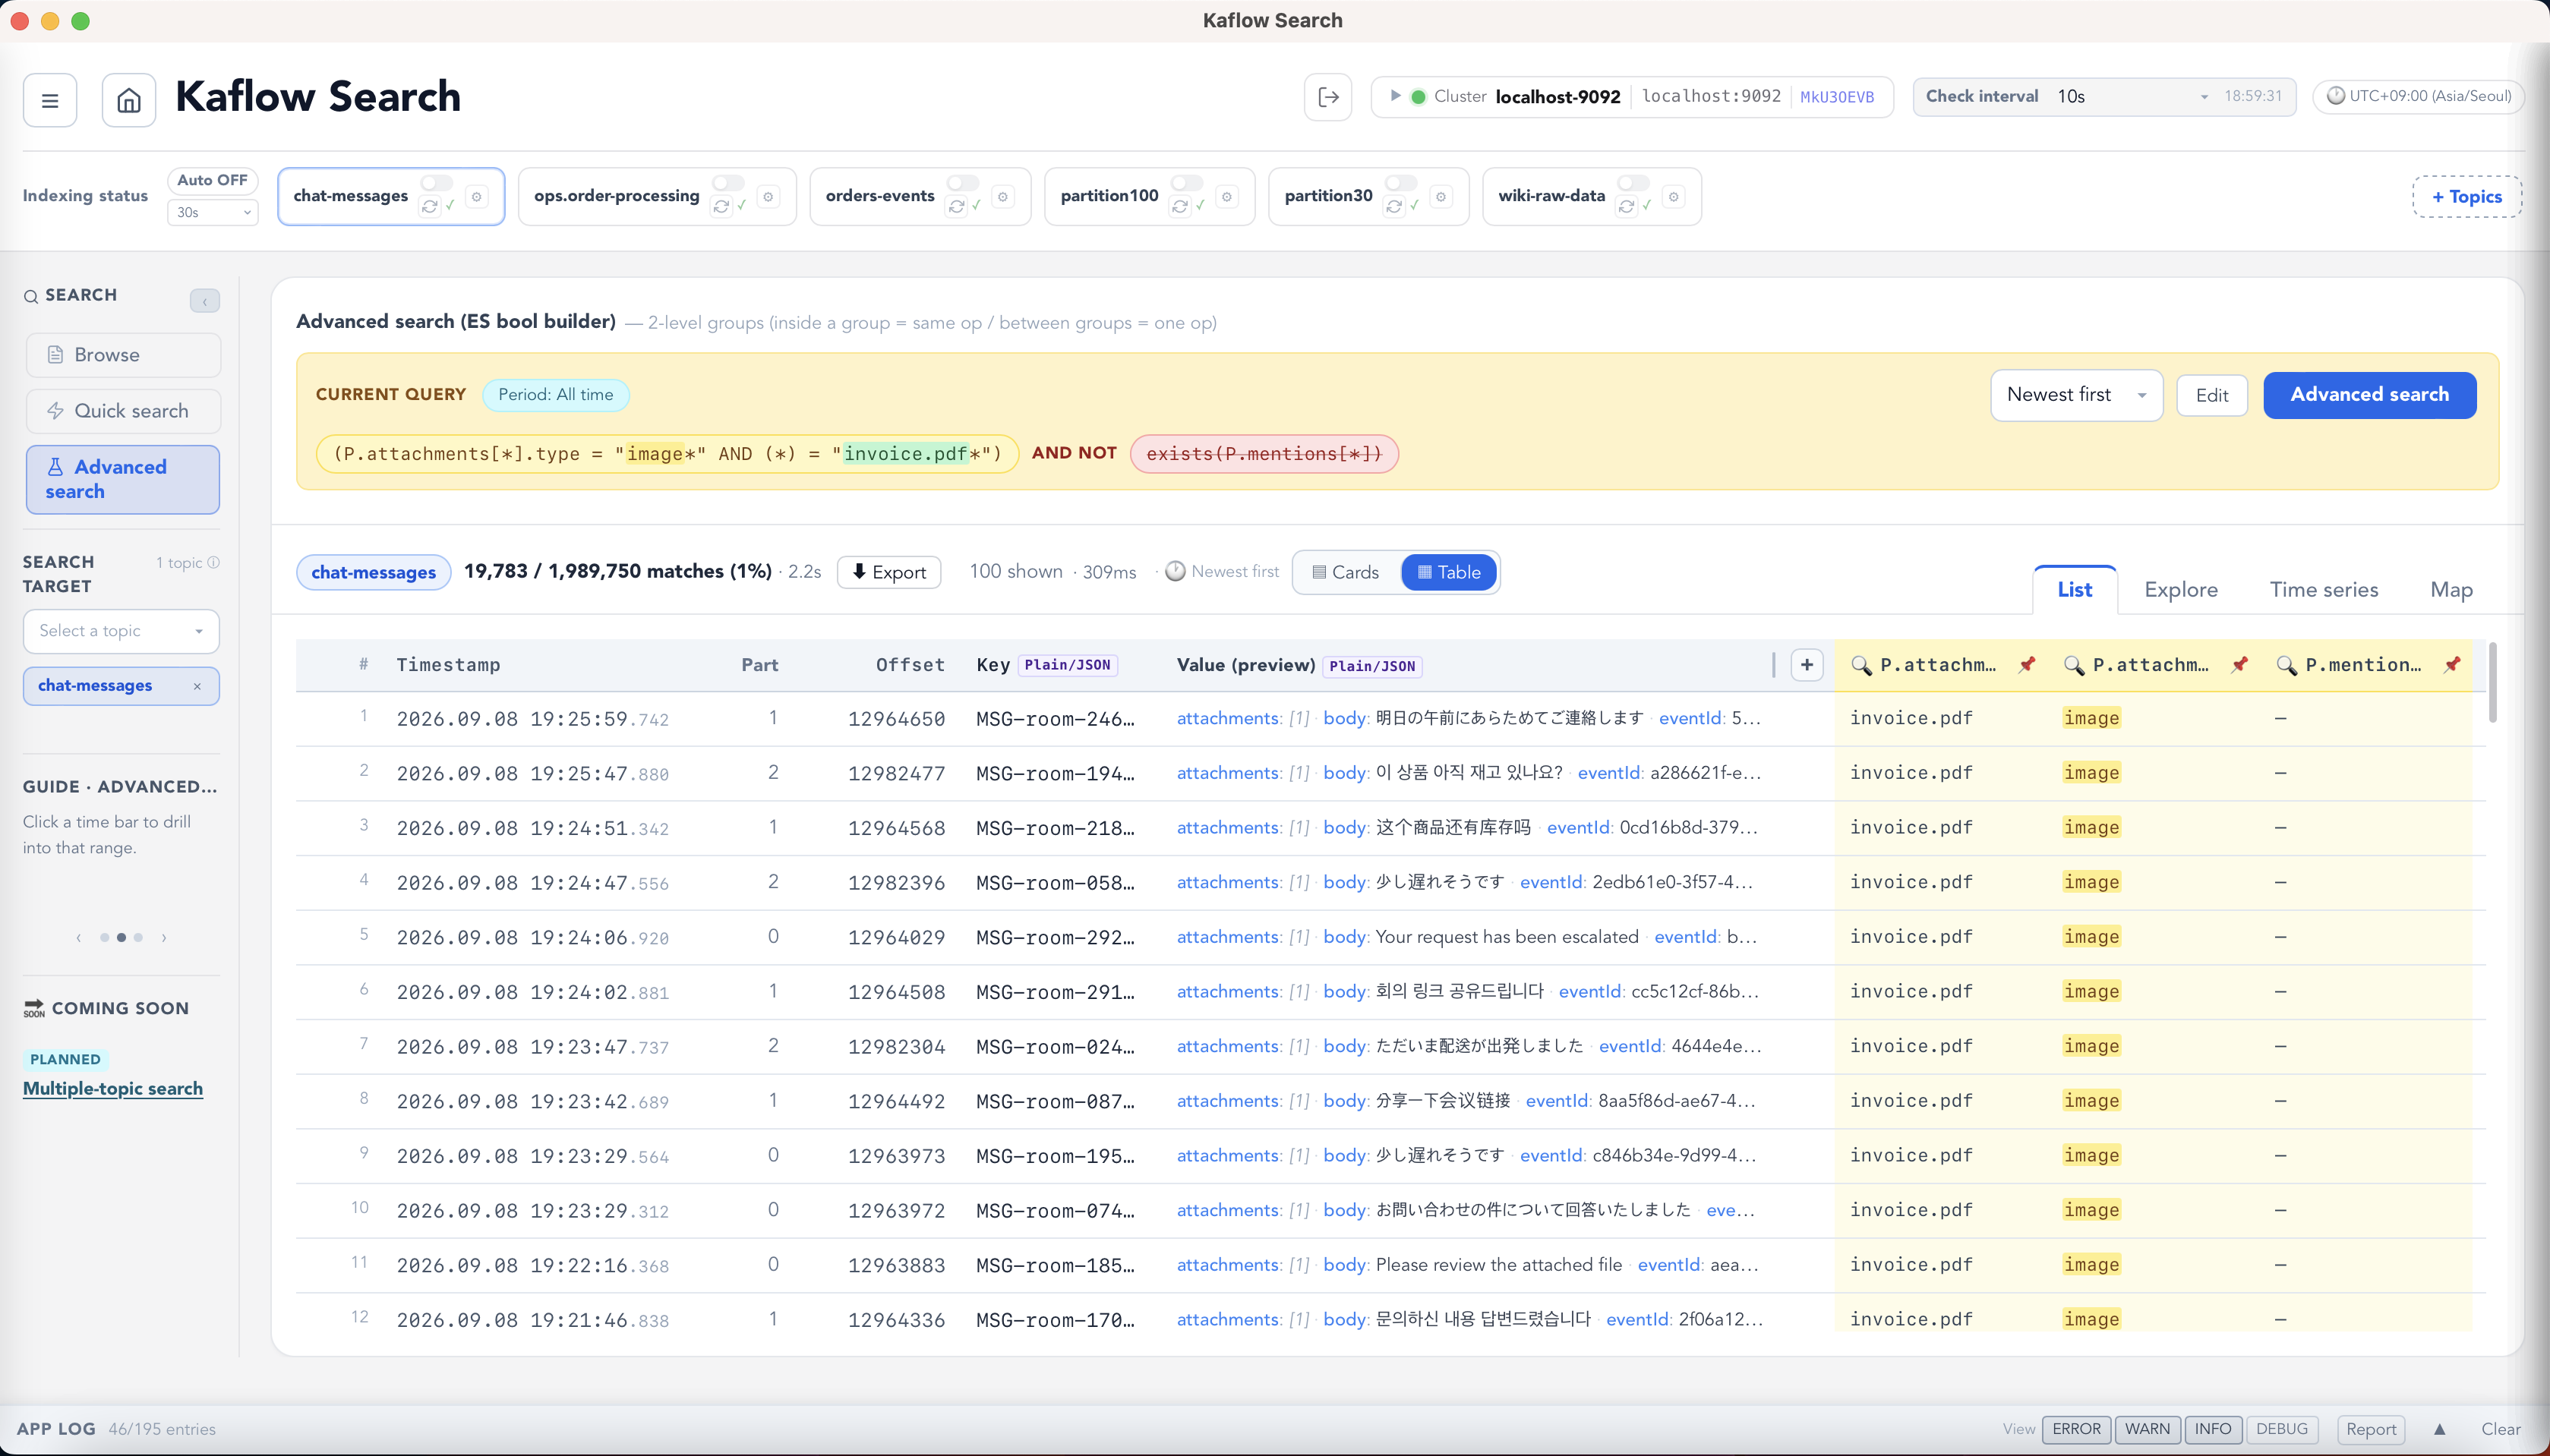Refresh indexing for wiki-raw-data topic
The height and width of the screenshot is (1456, 2550).
[x=1627, y=206]
